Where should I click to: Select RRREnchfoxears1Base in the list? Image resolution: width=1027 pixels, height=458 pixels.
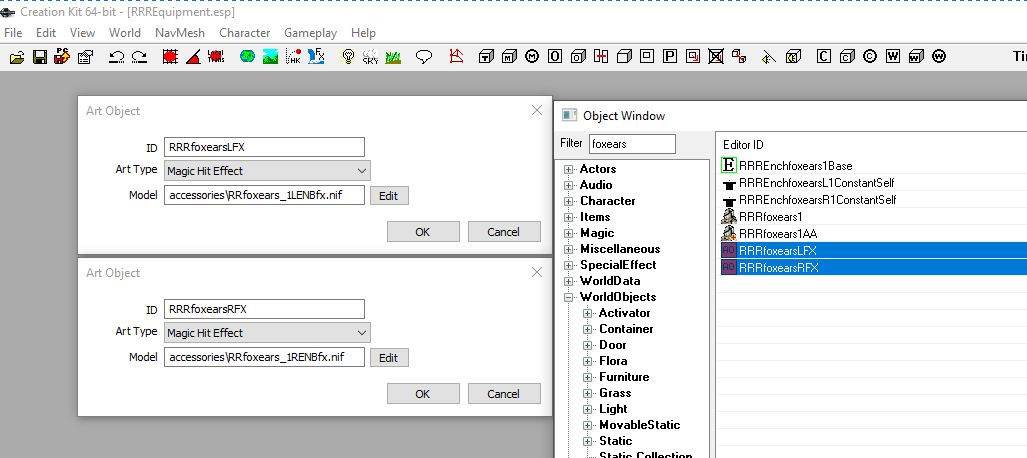click(796, 166)
